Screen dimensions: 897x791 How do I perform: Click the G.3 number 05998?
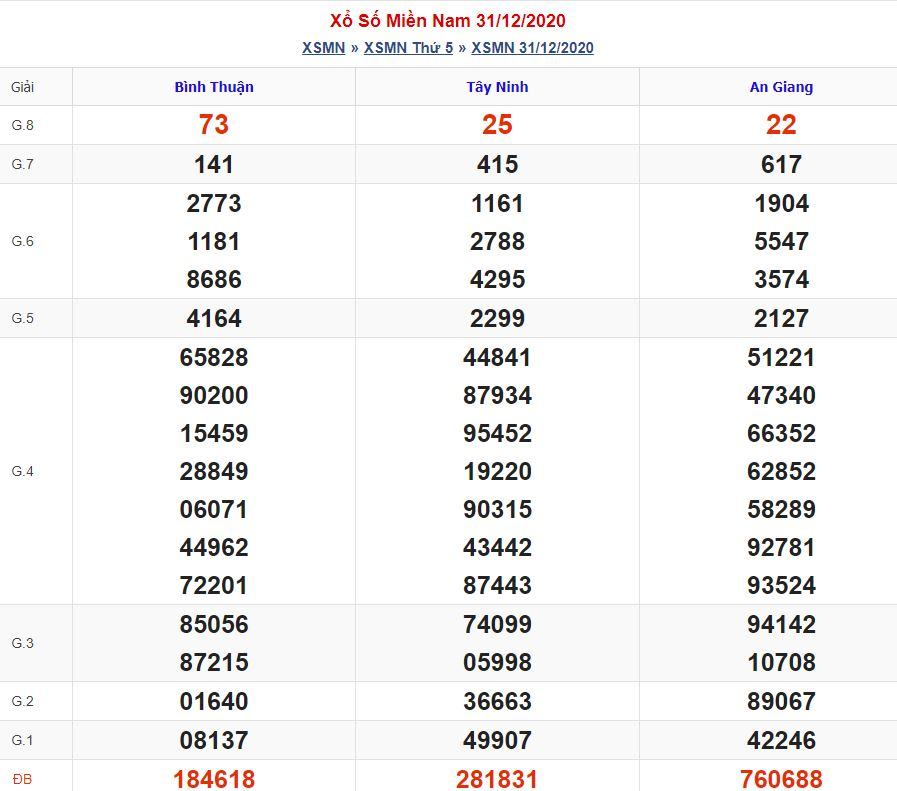(x=497, y=662)
